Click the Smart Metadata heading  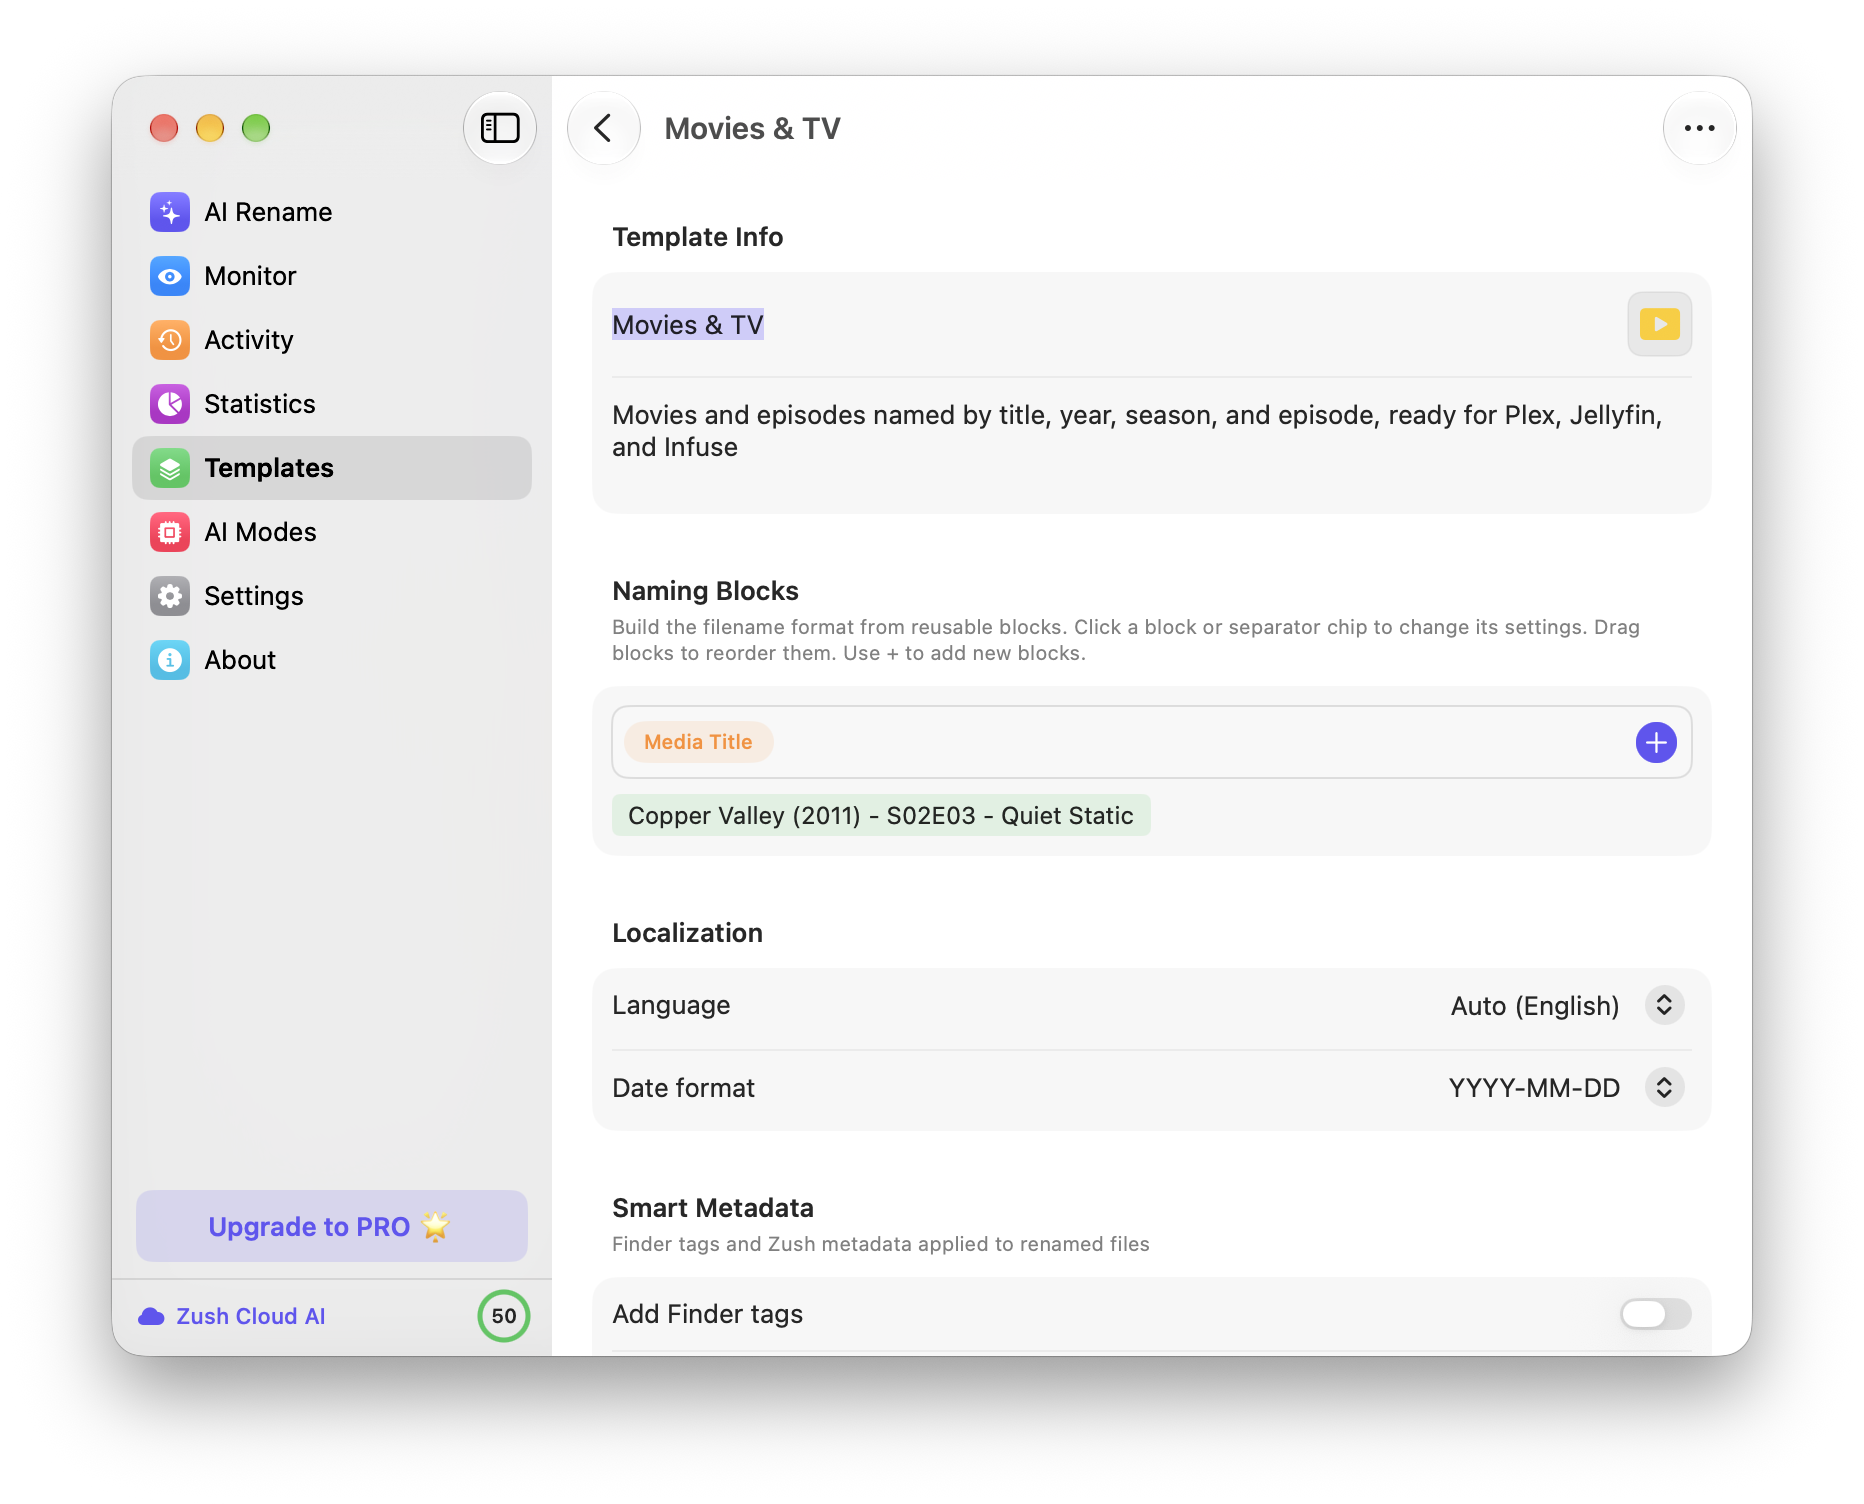(712, 1208)
